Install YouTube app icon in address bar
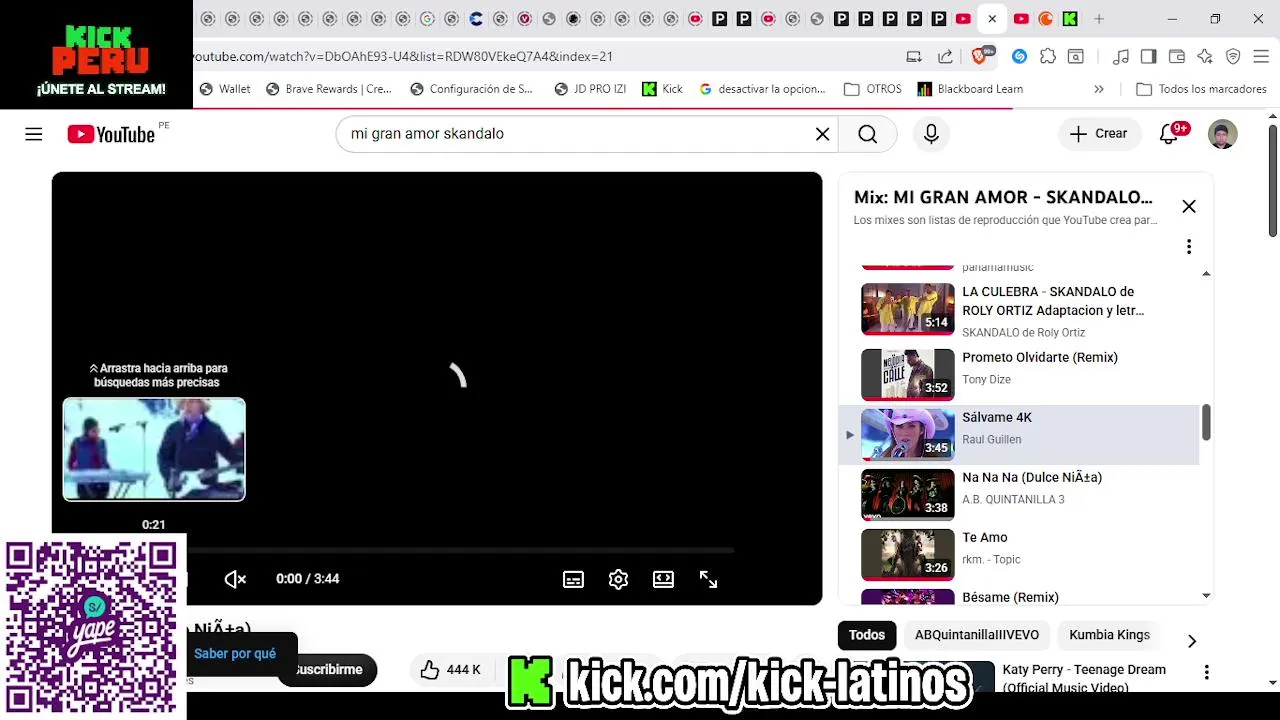The width and height of the screenshot is (1280, 720). (914, 56)
